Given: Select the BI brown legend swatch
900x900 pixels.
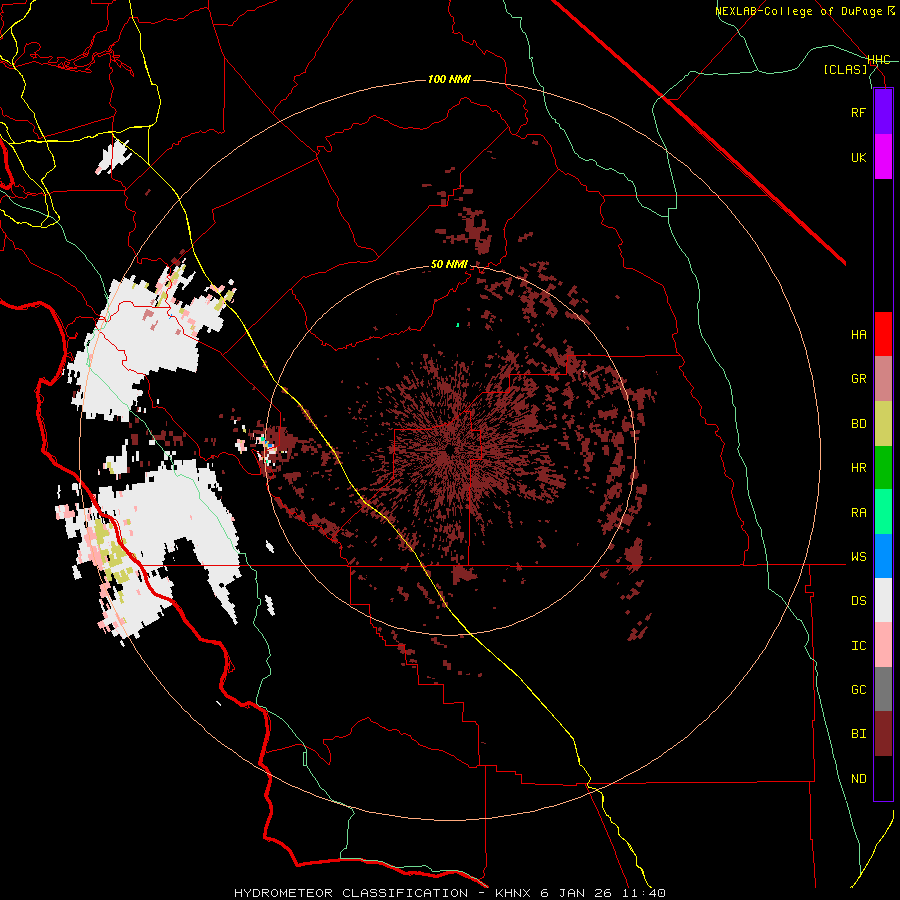Looking at the screenshot, I should [x=883, y=734].
